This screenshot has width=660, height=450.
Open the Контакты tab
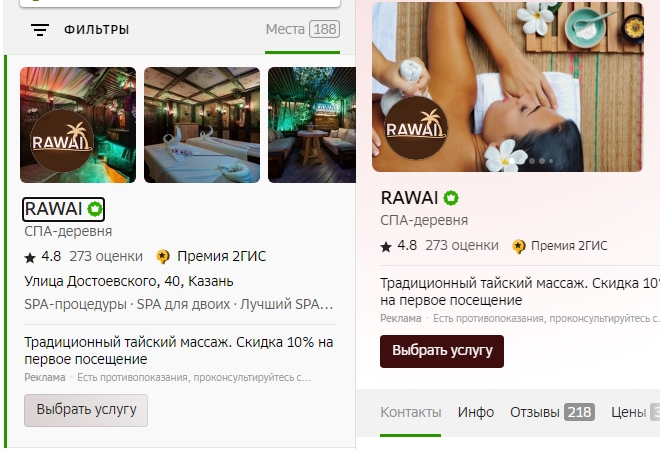coord(411,412)
